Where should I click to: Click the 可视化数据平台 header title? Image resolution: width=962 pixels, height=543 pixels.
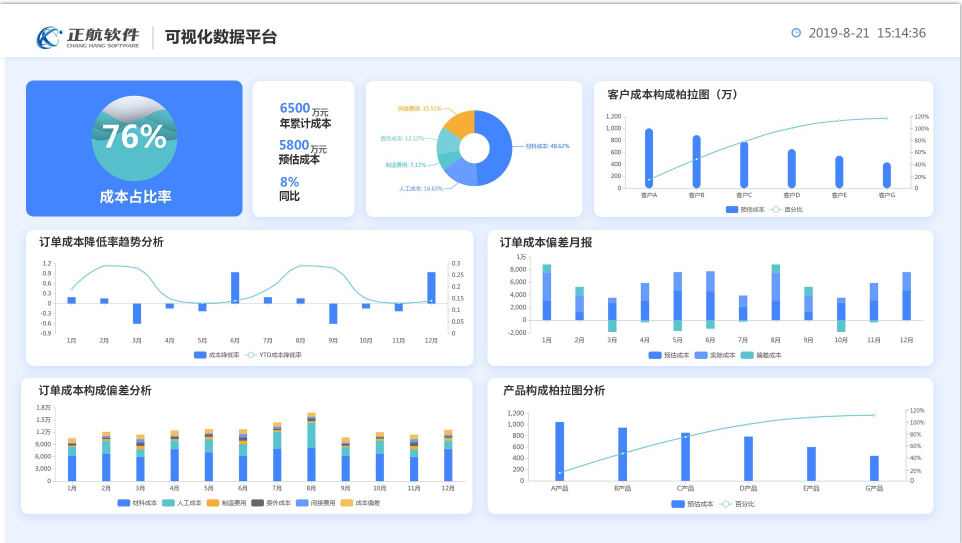pyautogui.click(x=221, y=37)
